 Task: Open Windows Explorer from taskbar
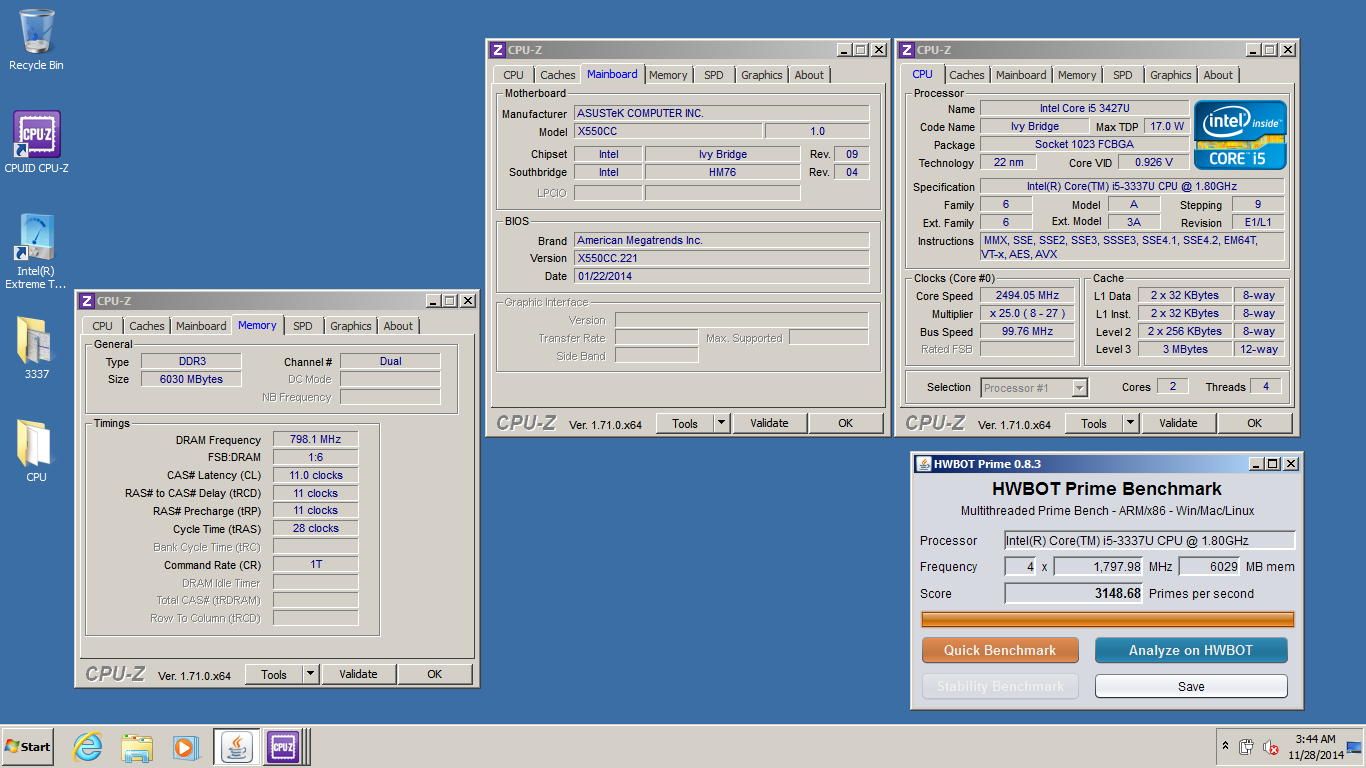click(x=137, y=746)
